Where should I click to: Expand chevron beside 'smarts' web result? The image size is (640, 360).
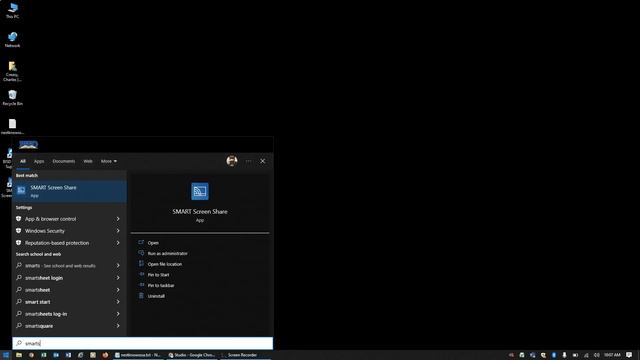[x=118, y=266]
